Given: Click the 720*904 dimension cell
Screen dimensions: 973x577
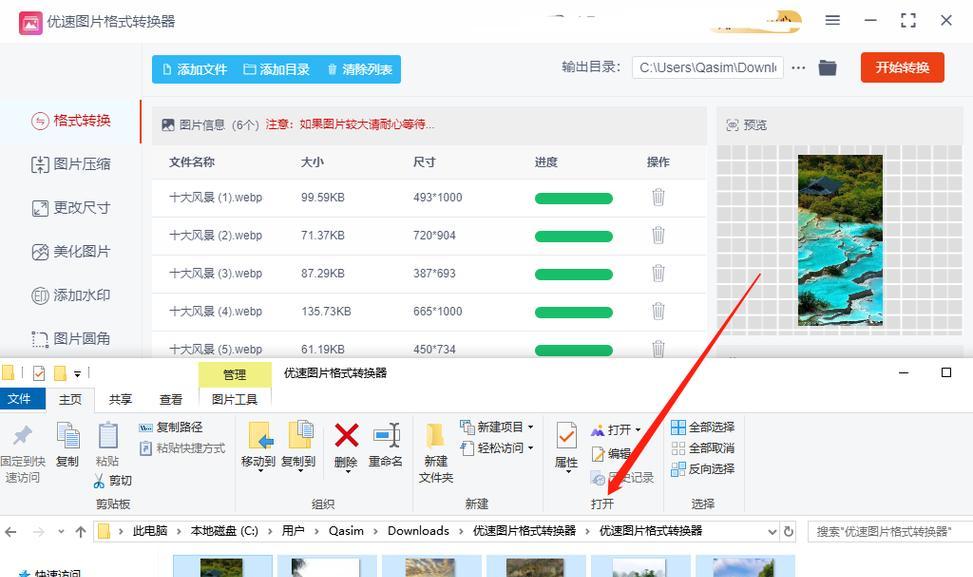Looking at the screenshot, I should [434, 236].
